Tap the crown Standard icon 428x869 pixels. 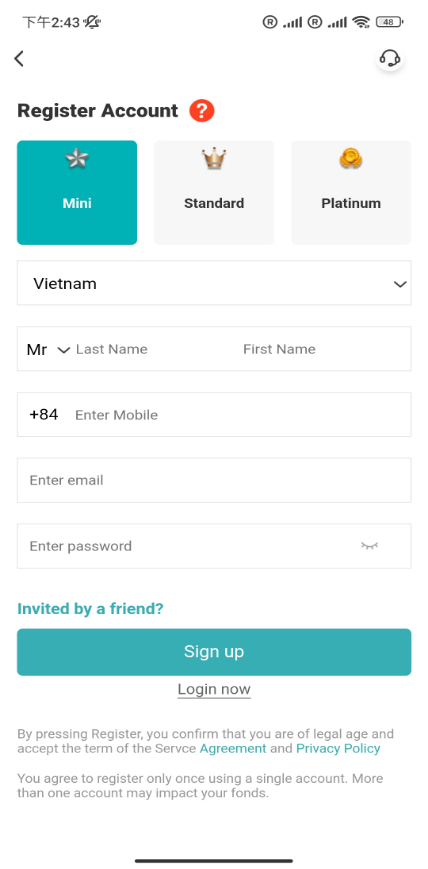[x=214, y=160]
